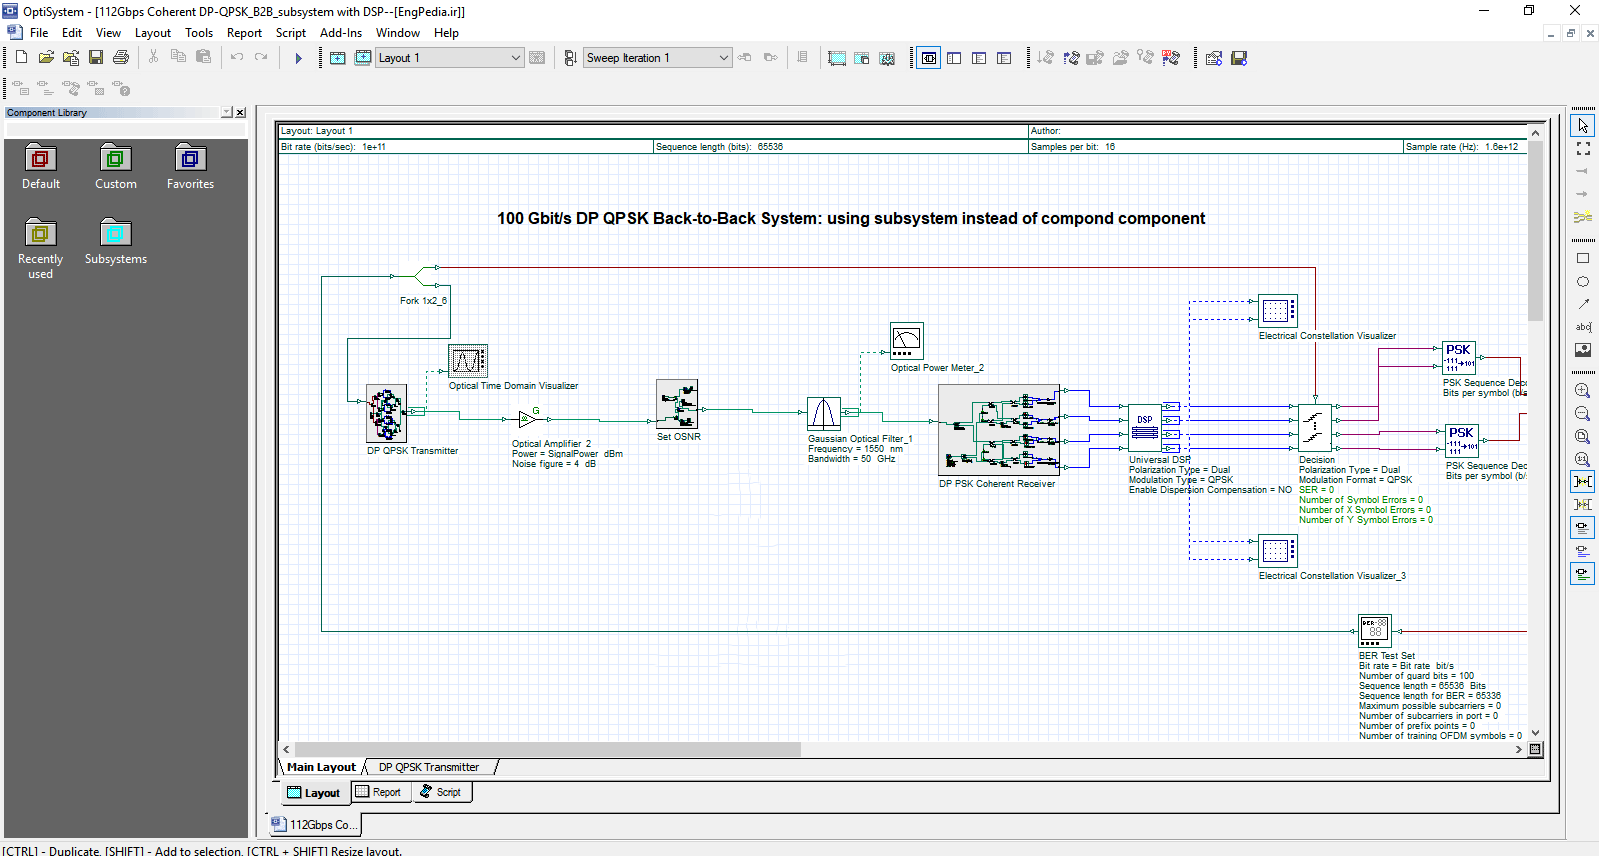The image size is (1599, 856).
Task: Click the Copy toolbar icon
Action: (x=178, y=57)
